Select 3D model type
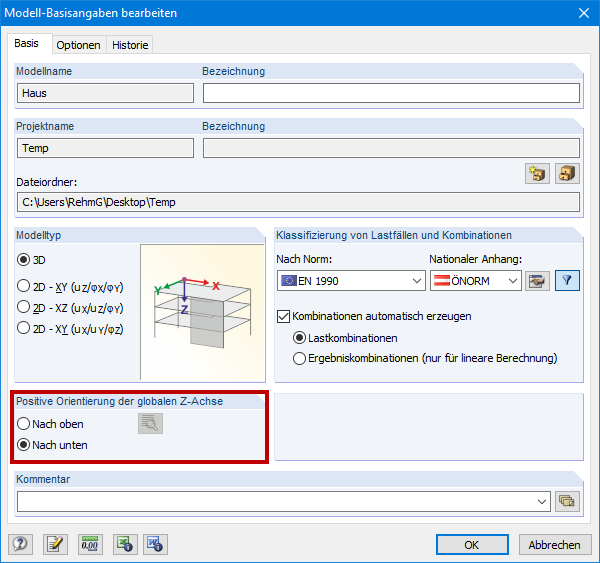This screenshot has height=563, width=600. 31,260
